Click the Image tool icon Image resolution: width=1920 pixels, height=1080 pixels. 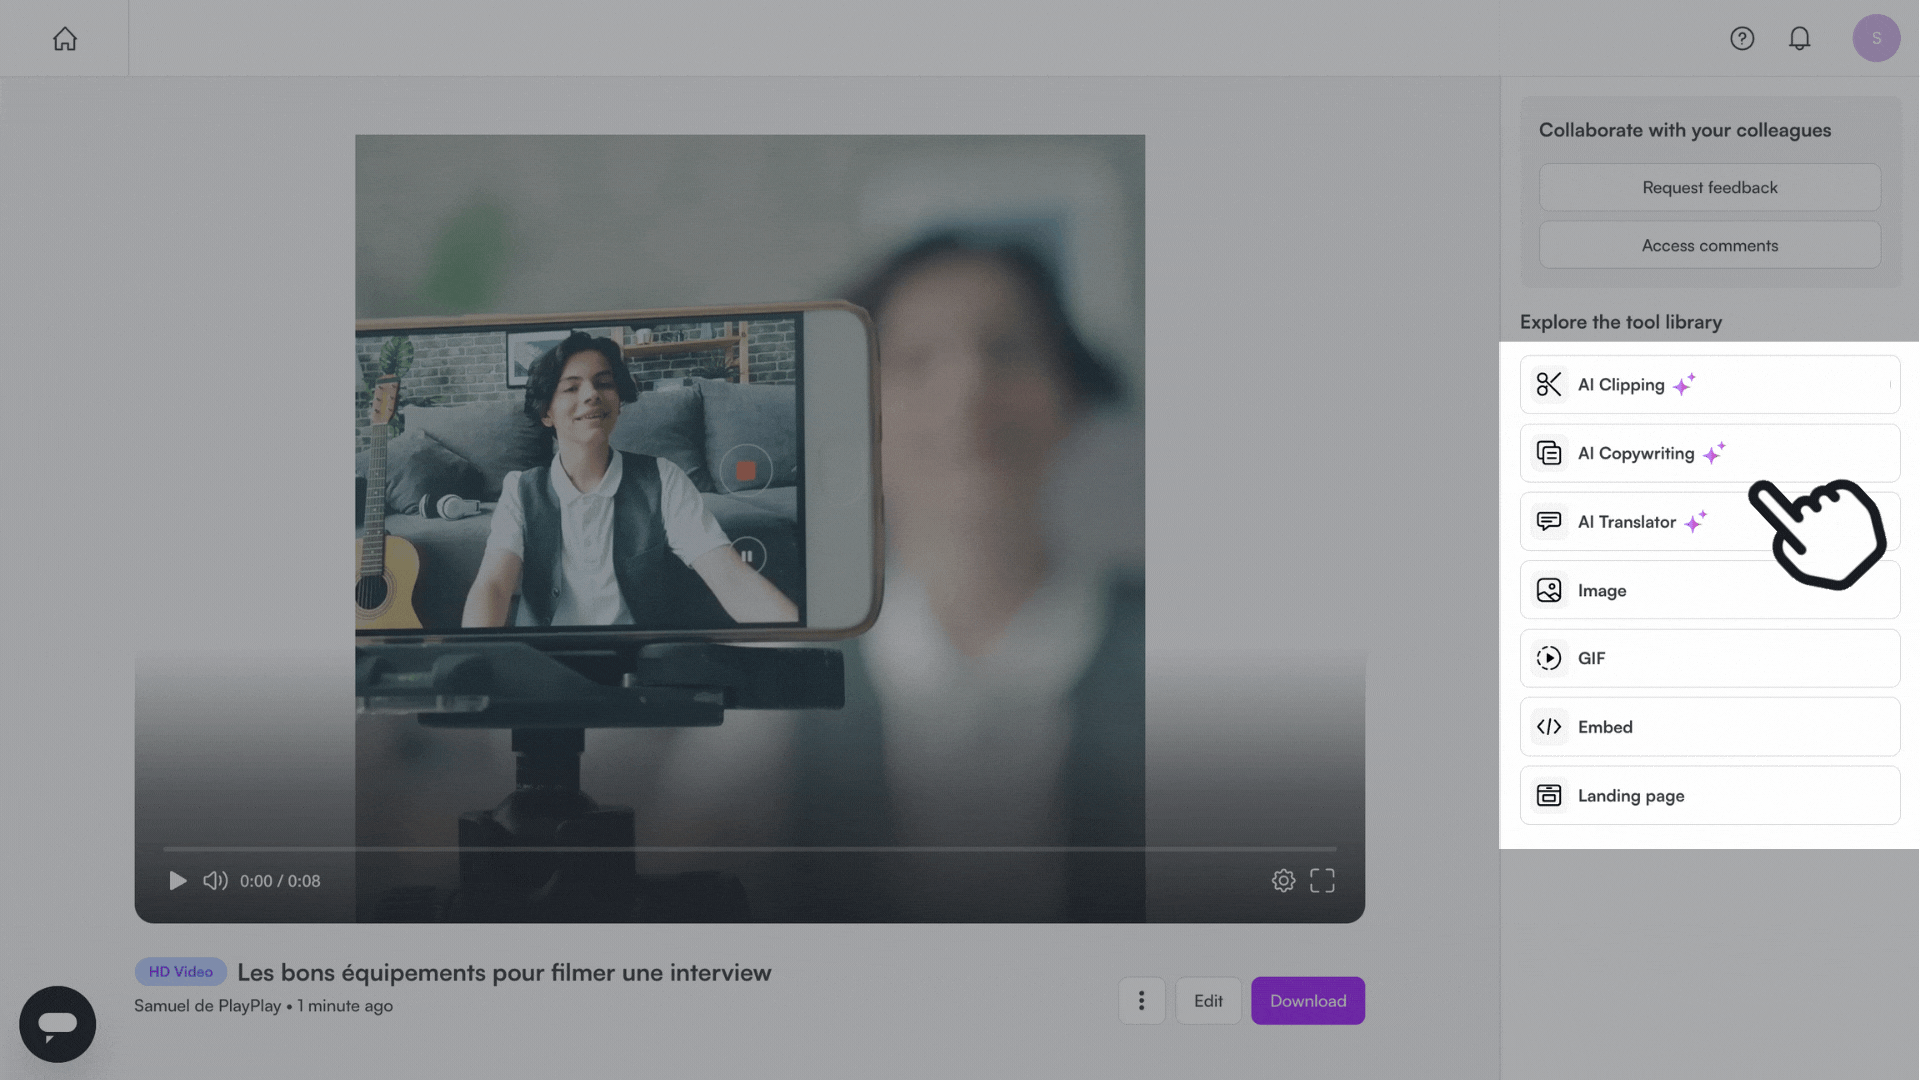tap(1549, 590)
